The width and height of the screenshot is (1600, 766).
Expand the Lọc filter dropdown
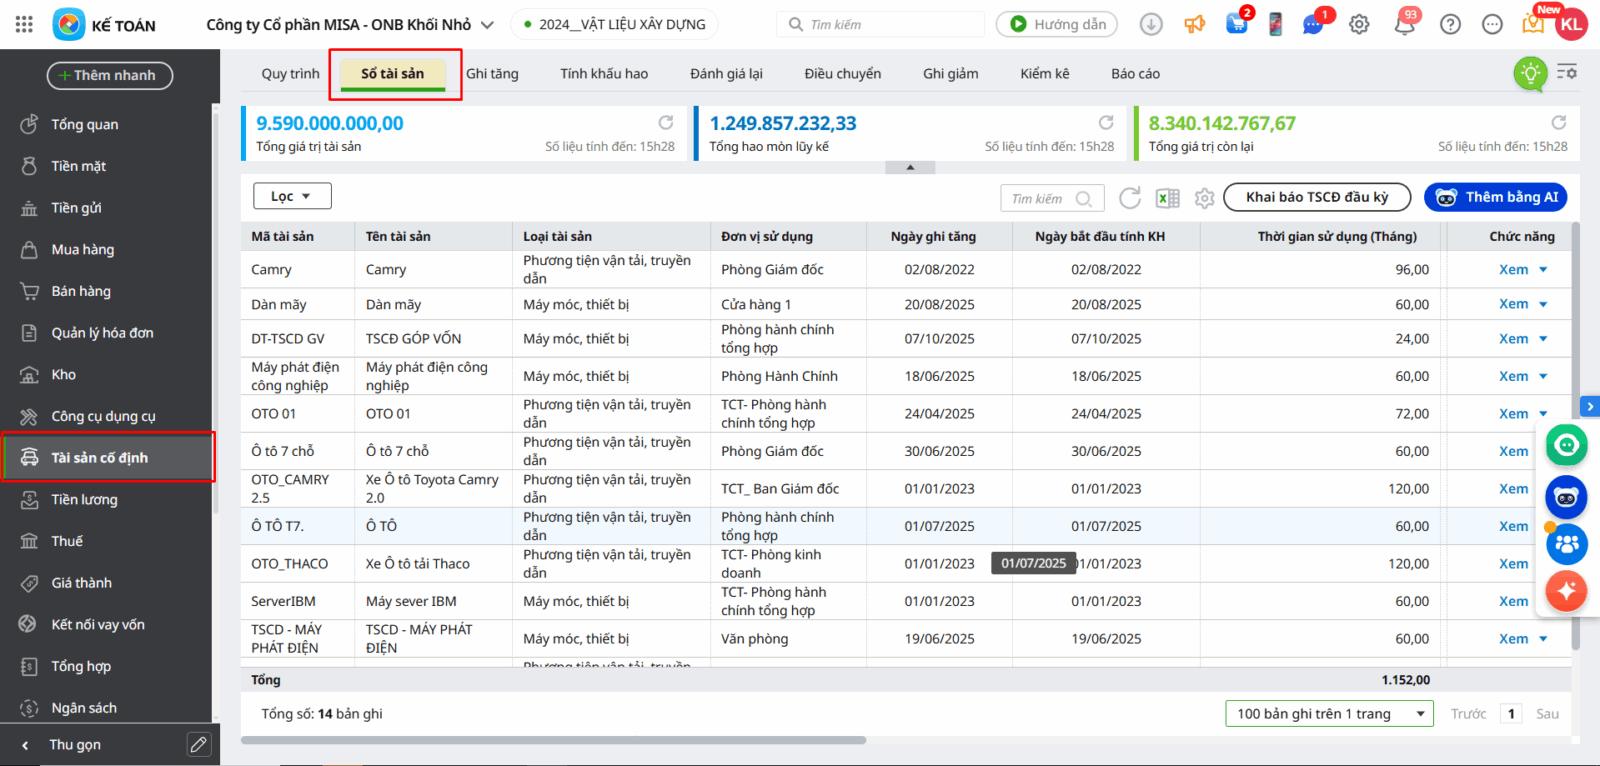[292, 196]
